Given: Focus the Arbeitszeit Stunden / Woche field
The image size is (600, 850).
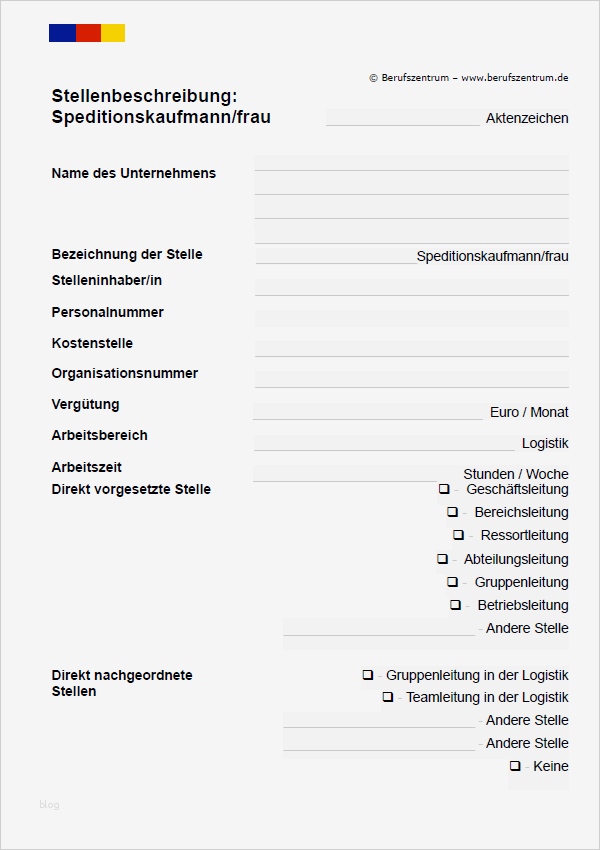Looking at the screenshot, I should click(356, 473).
